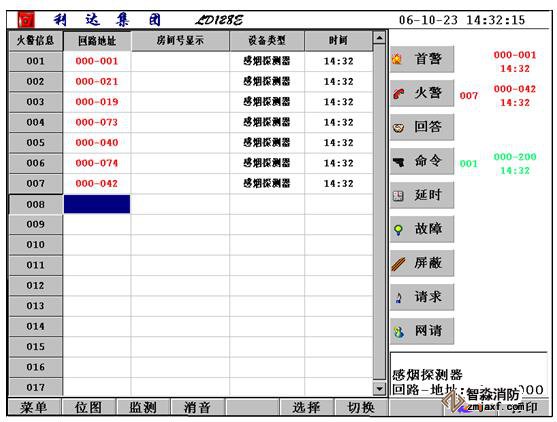This screenshot has width=557, height=422.
Task: Select row number 002
Action: click(36, 81)
